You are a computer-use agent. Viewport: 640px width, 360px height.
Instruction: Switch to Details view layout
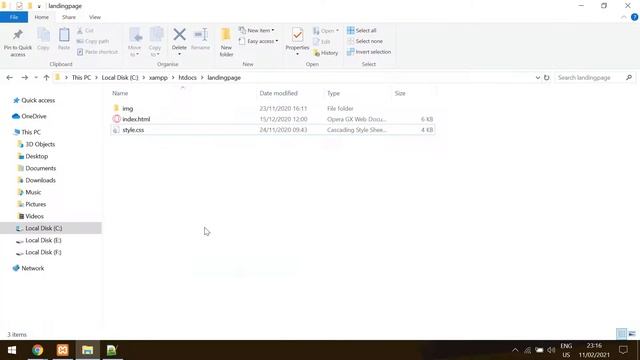(621, 334)
